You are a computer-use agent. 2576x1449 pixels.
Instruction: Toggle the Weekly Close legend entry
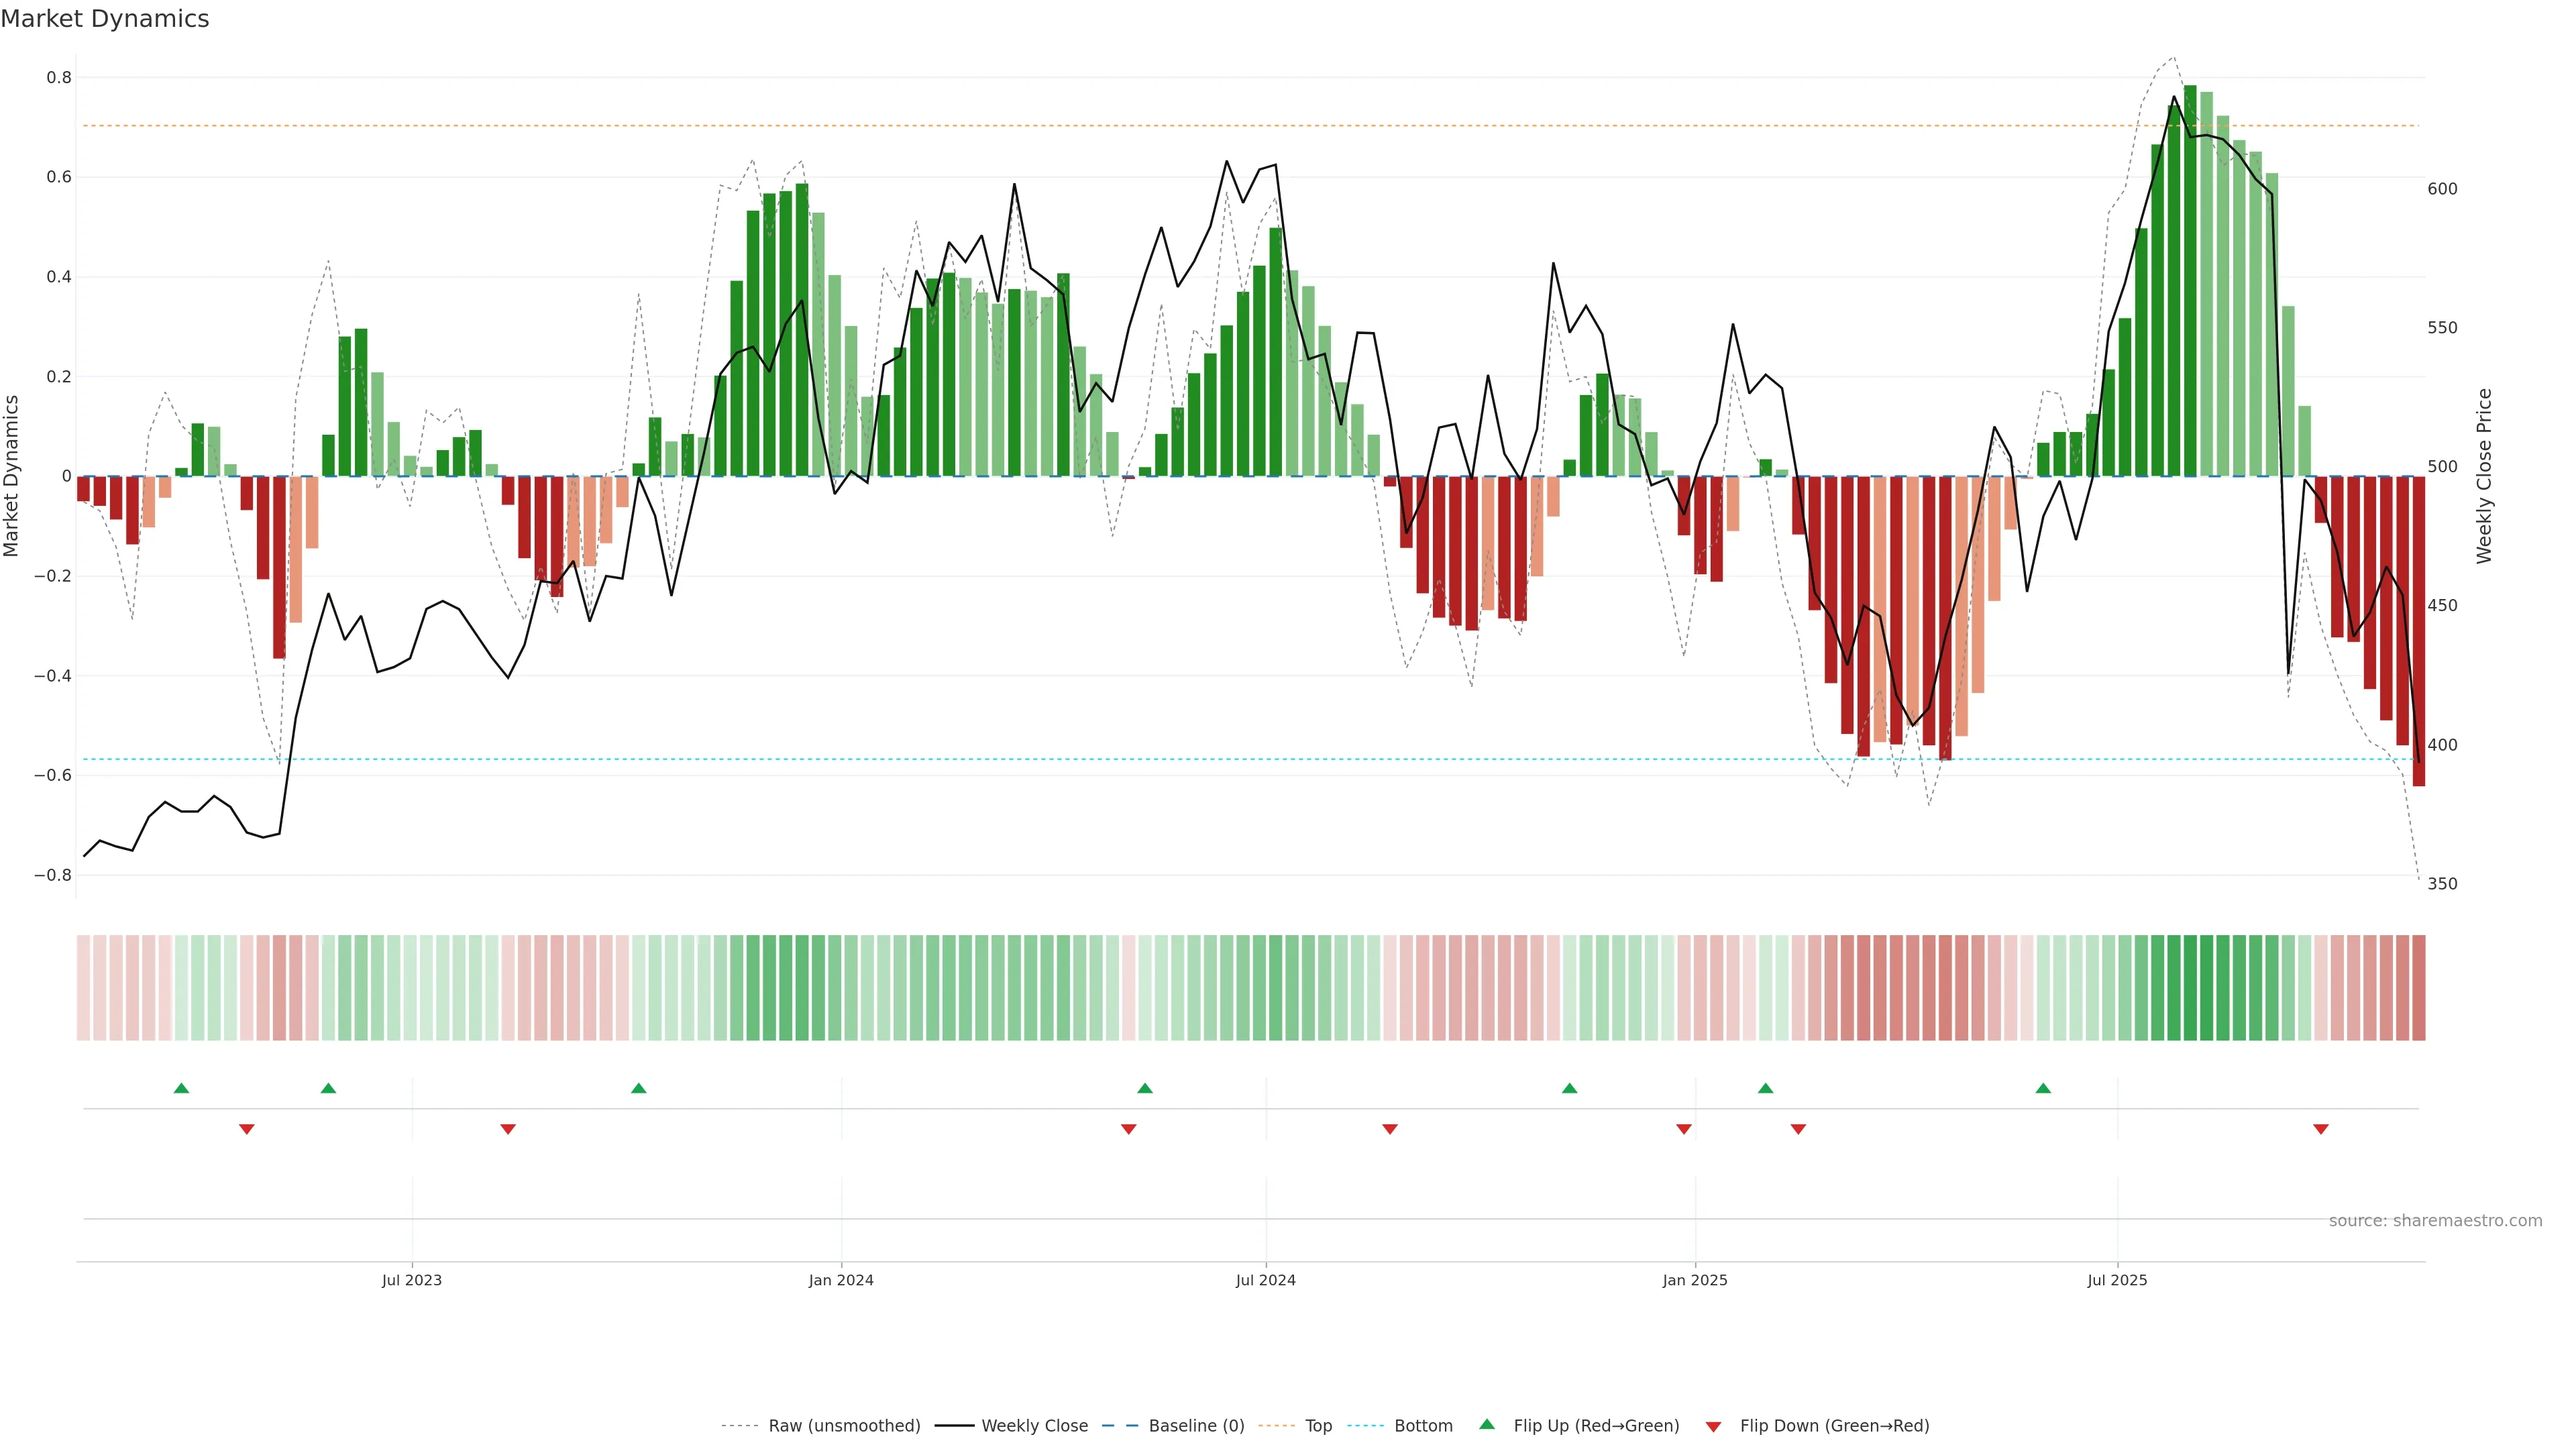[1034, 1426]
